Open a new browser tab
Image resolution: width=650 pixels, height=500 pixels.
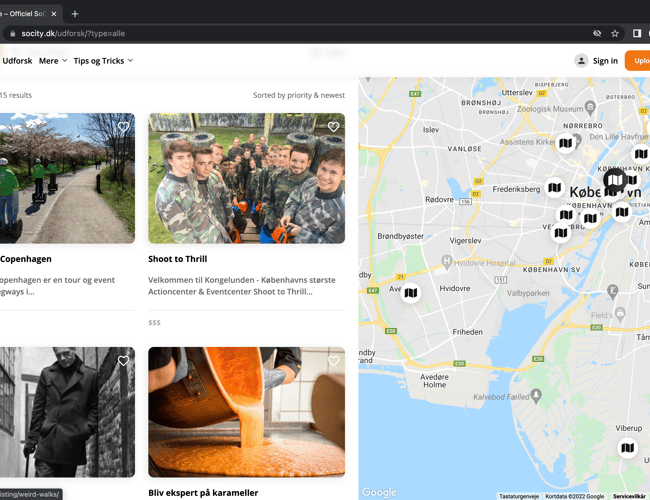(x=75, y=14)
